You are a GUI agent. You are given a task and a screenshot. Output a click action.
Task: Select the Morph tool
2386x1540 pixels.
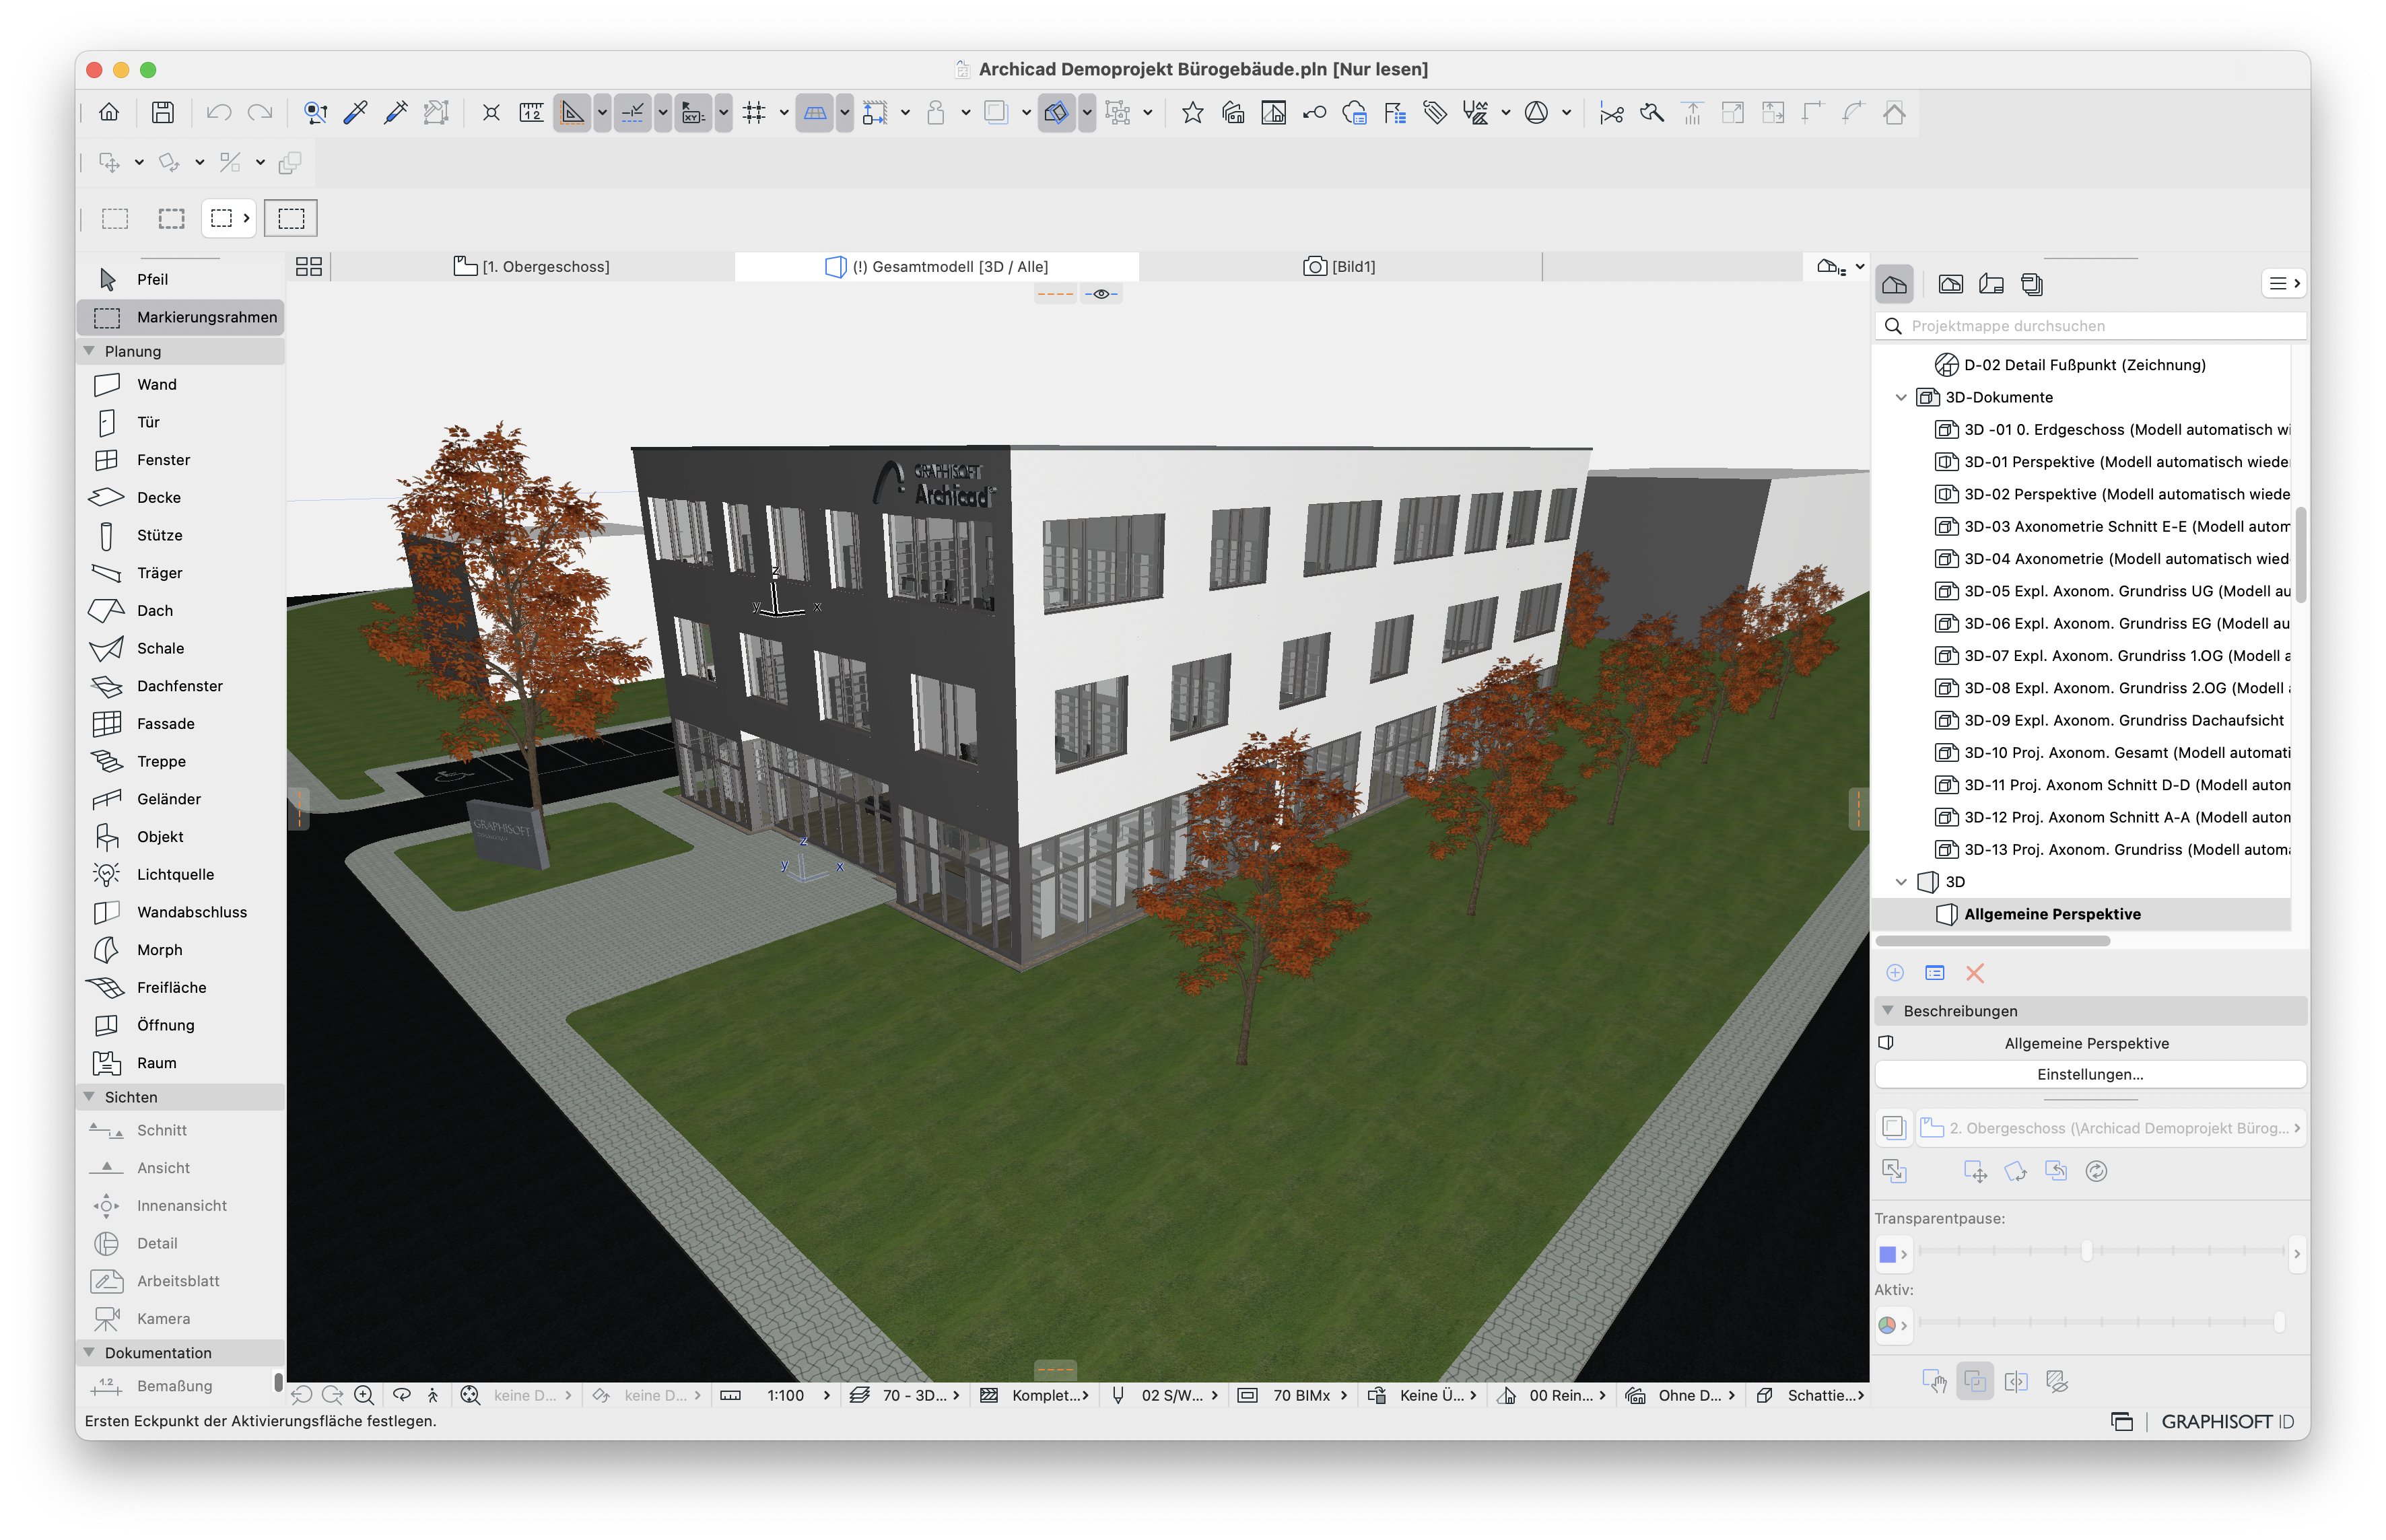click(180, 950)
